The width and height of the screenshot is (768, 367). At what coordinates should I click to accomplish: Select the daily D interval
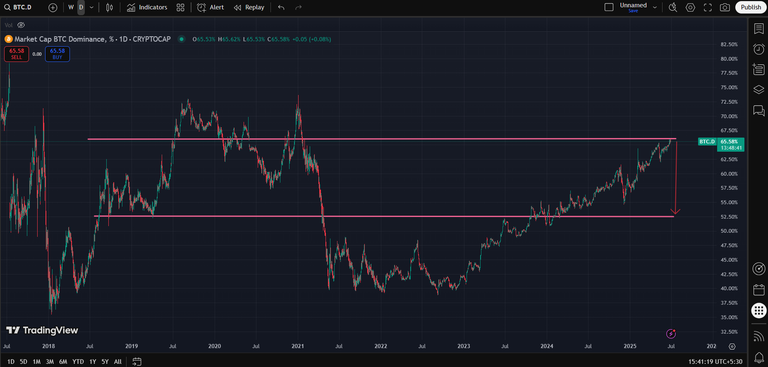point(81,7)
